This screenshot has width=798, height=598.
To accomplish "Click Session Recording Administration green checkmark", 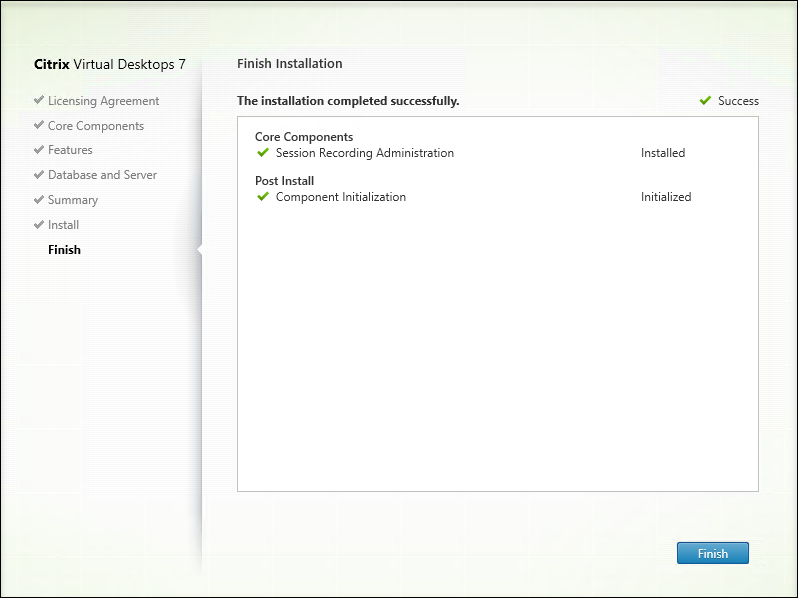I will [263, 153].
